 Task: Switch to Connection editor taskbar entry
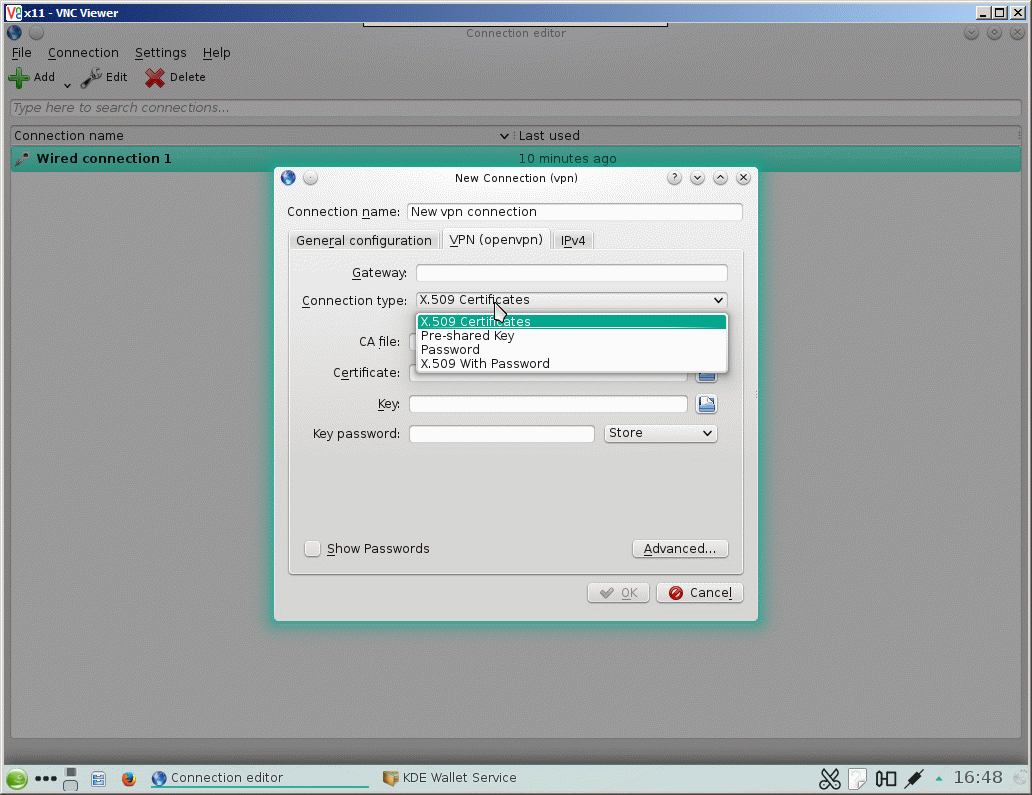(259, 778)
